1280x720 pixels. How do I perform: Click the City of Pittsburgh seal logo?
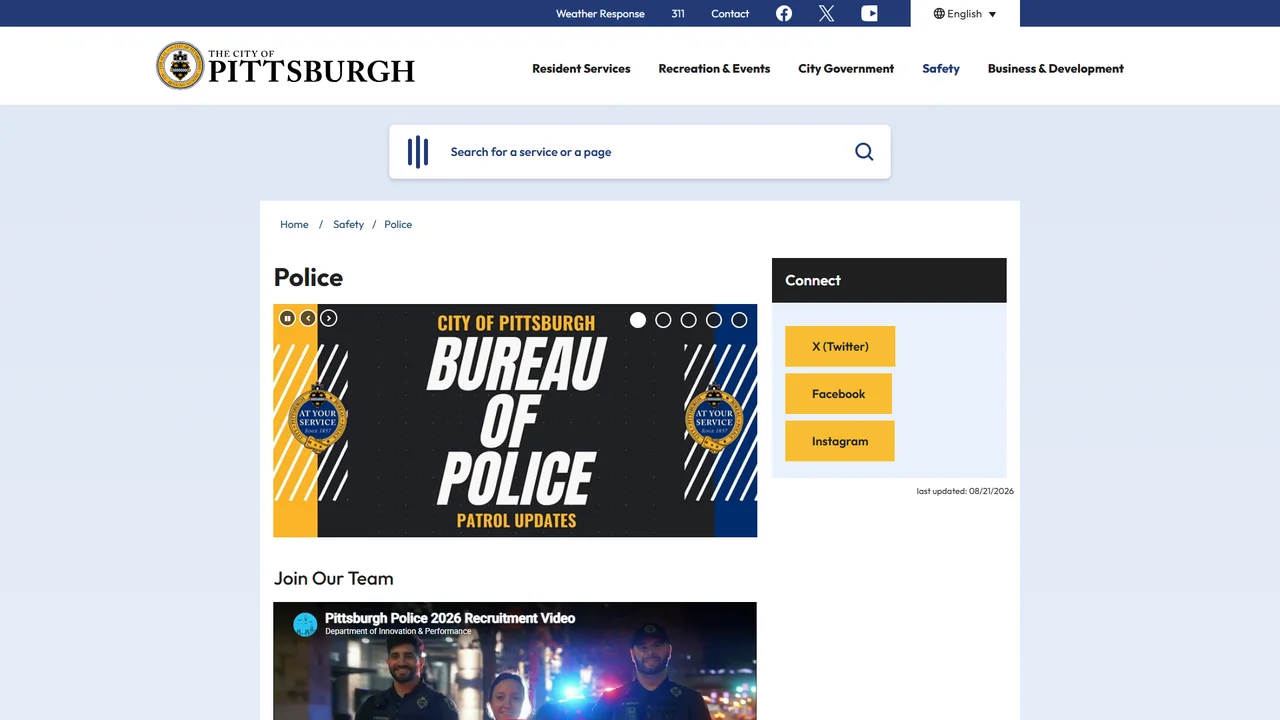point(180,66)
